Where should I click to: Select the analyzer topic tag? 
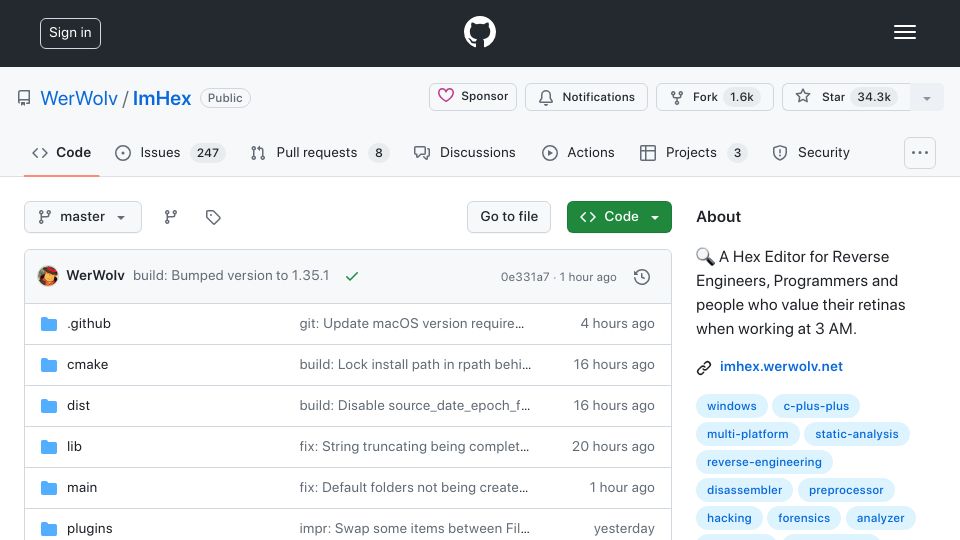pos(880,518)
